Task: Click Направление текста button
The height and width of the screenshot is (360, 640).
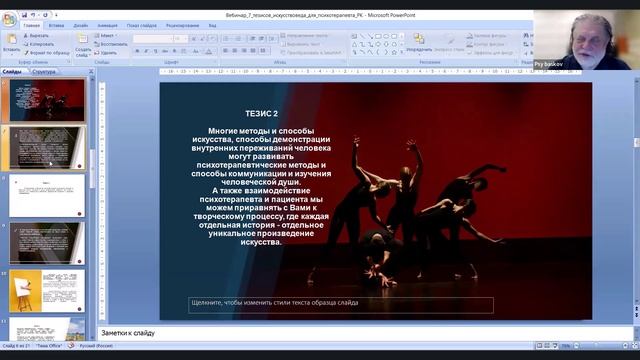Action: 304,36
